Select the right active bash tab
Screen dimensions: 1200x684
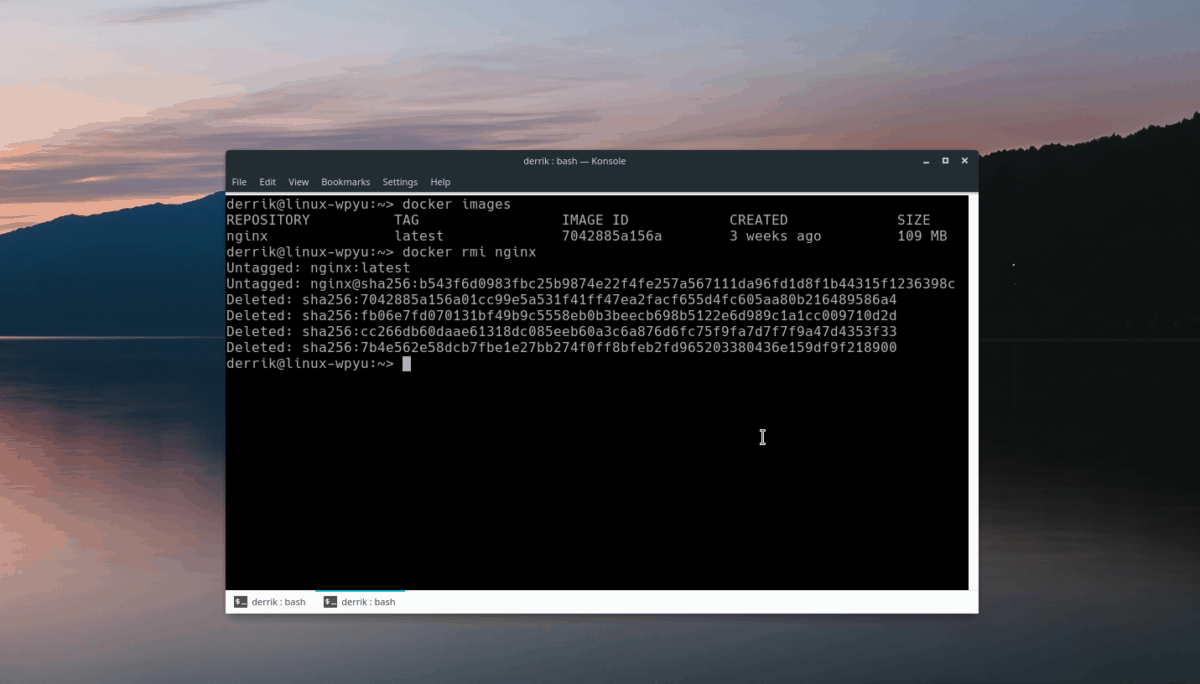click(x=360, y=602)
